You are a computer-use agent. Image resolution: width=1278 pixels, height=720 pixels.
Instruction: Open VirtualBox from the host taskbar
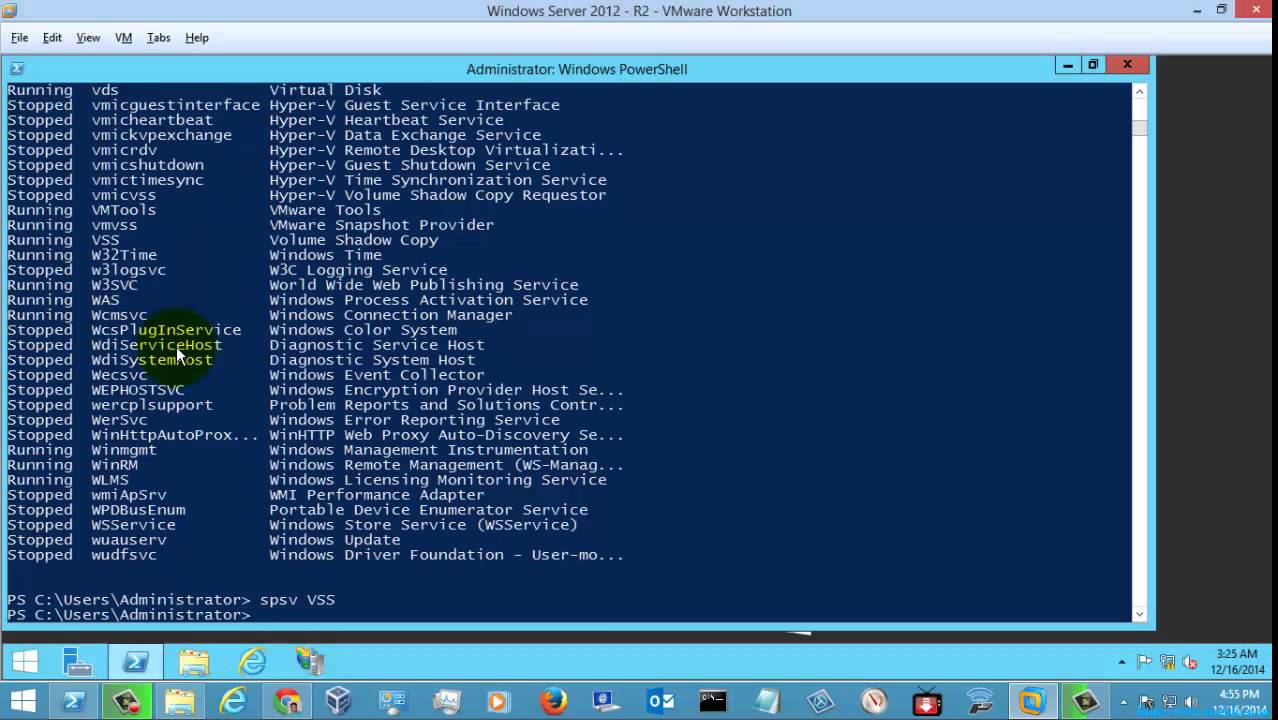[x=339, y=702]
